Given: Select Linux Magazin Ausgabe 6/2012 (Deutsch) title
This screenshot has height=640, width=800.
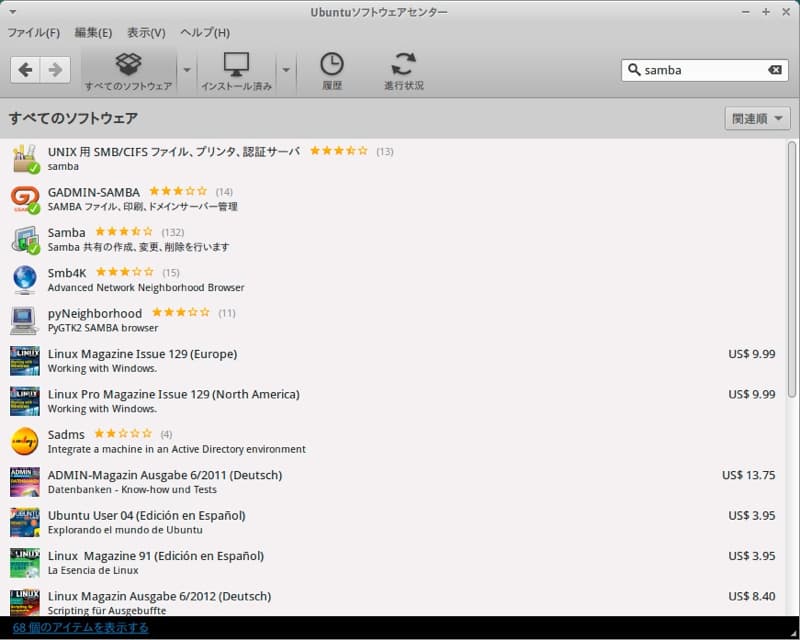Looking at the screenshot, I should click(x=159, y=596).
